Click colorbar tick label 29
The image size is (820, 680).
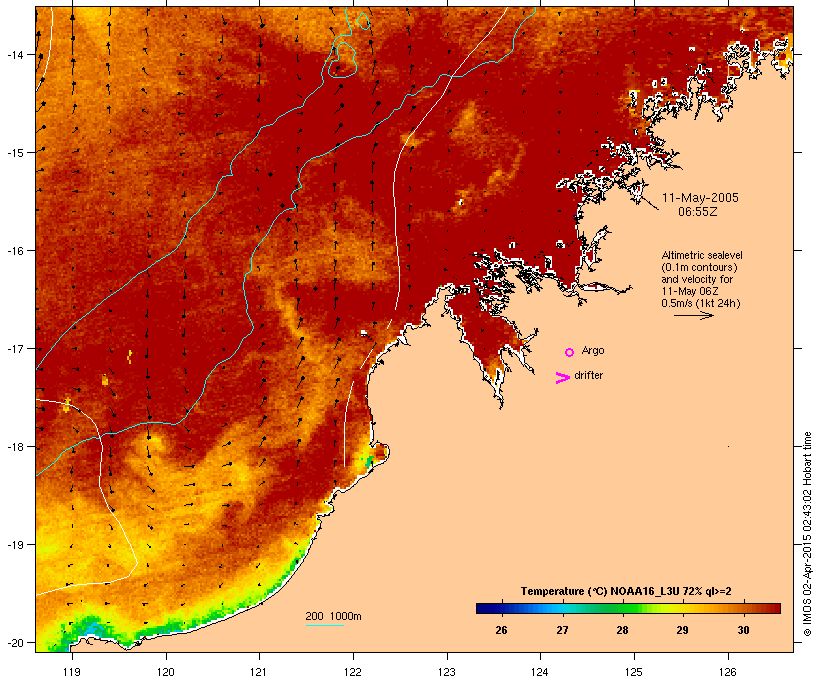pos(682,630)
